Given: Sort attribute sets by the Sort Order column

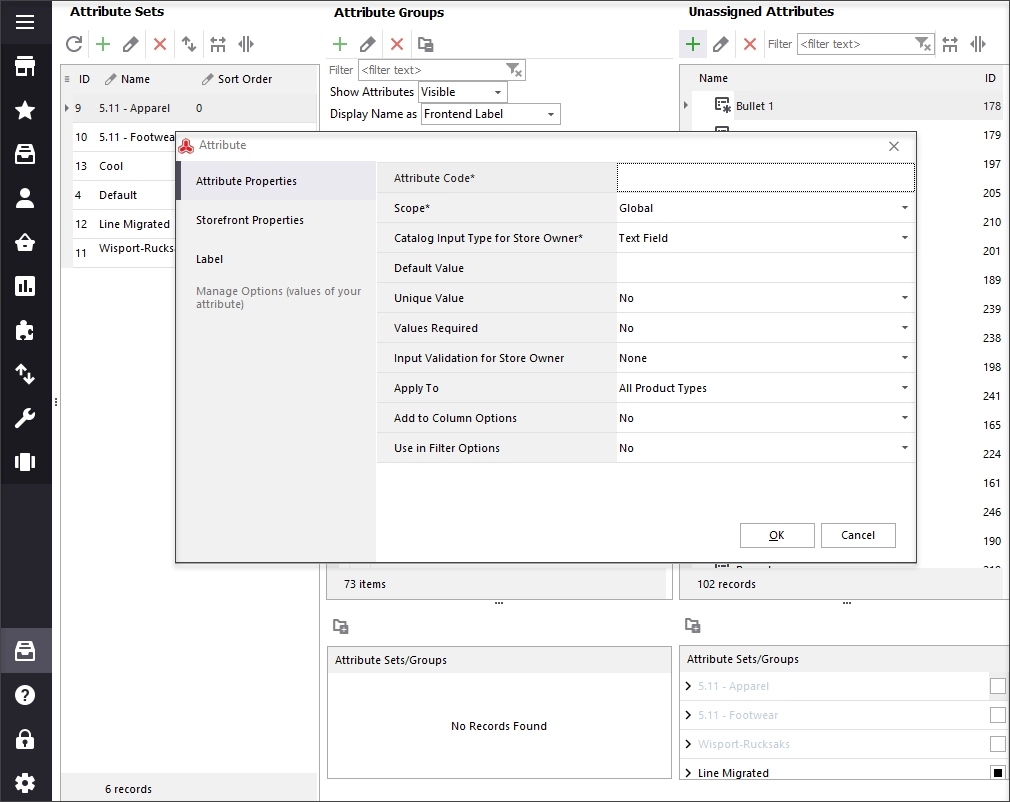Looking at the screenshot, I should 245,79.
